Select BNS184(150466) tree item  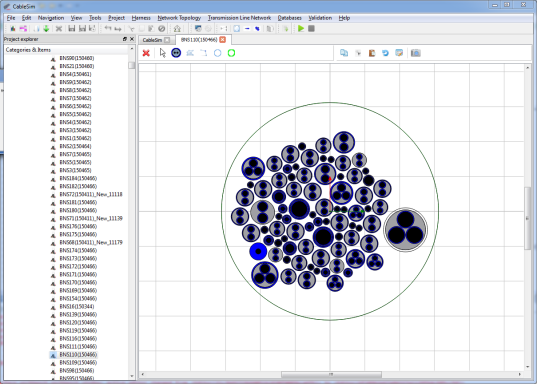pos(78,178)
